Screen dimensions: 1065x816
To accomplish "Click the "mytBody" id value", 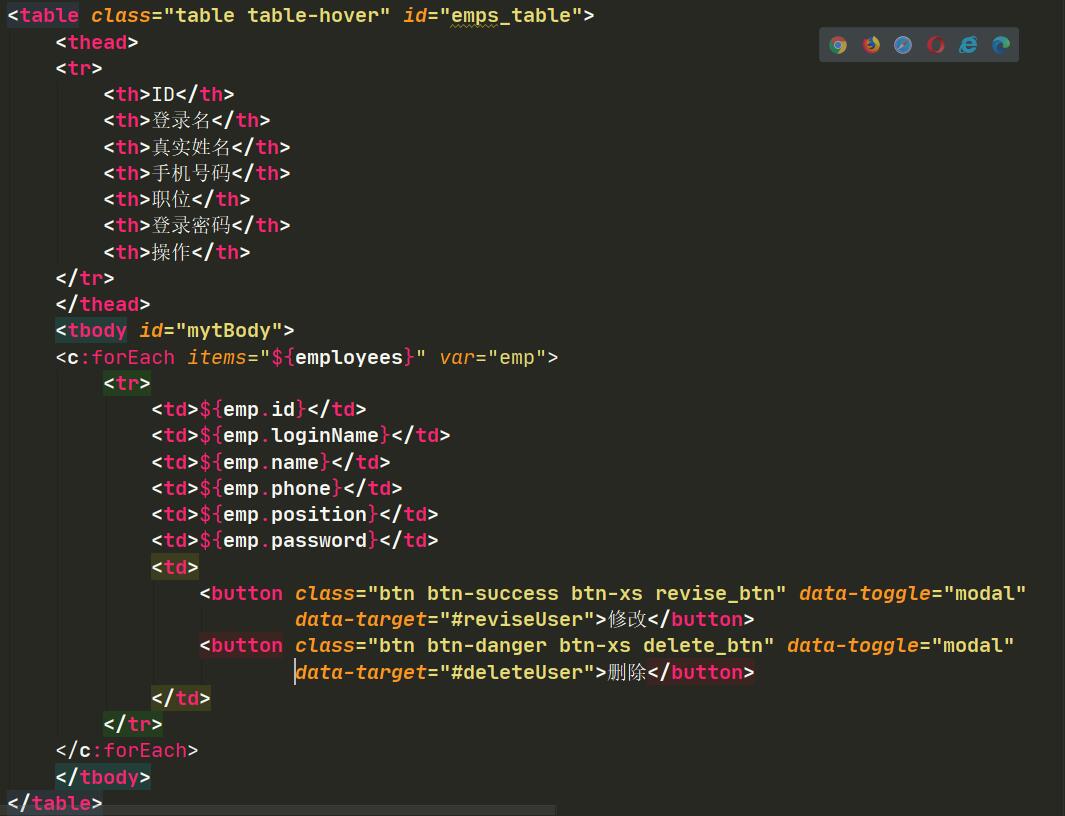I will 229,331.
